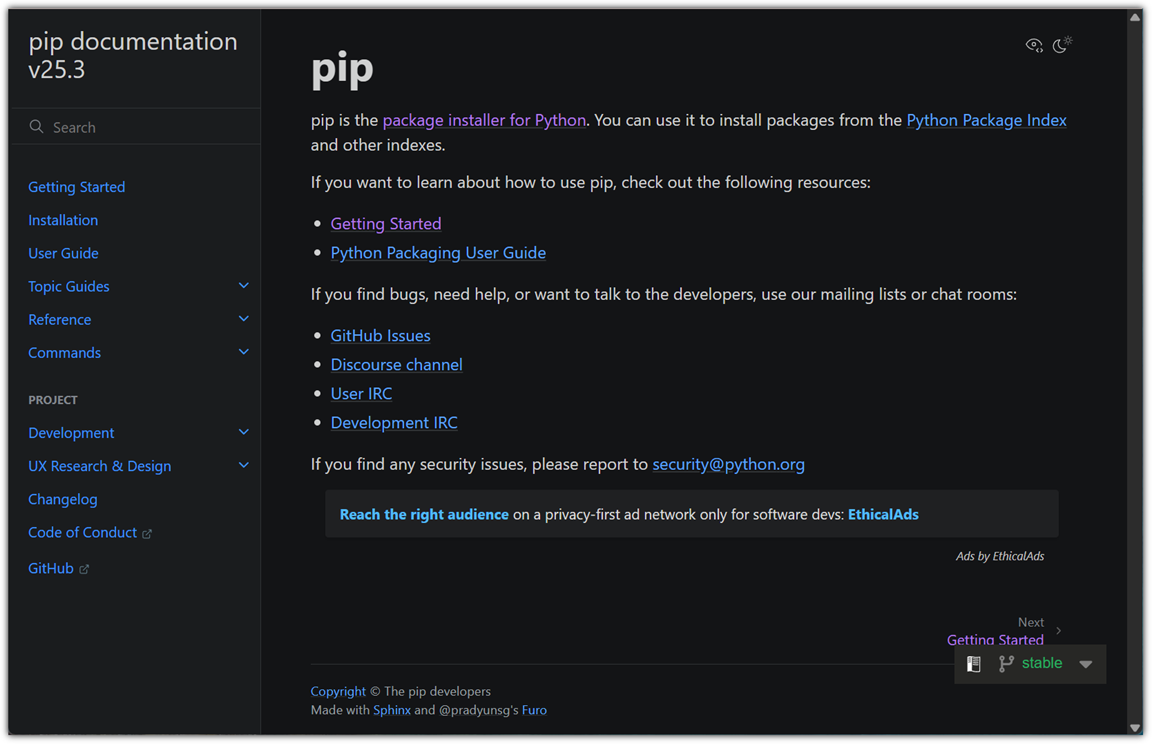Image resolution: width=1152 pixels, height=744 pixels.
Task: Click the stable version label
Action: [1042, 663]
